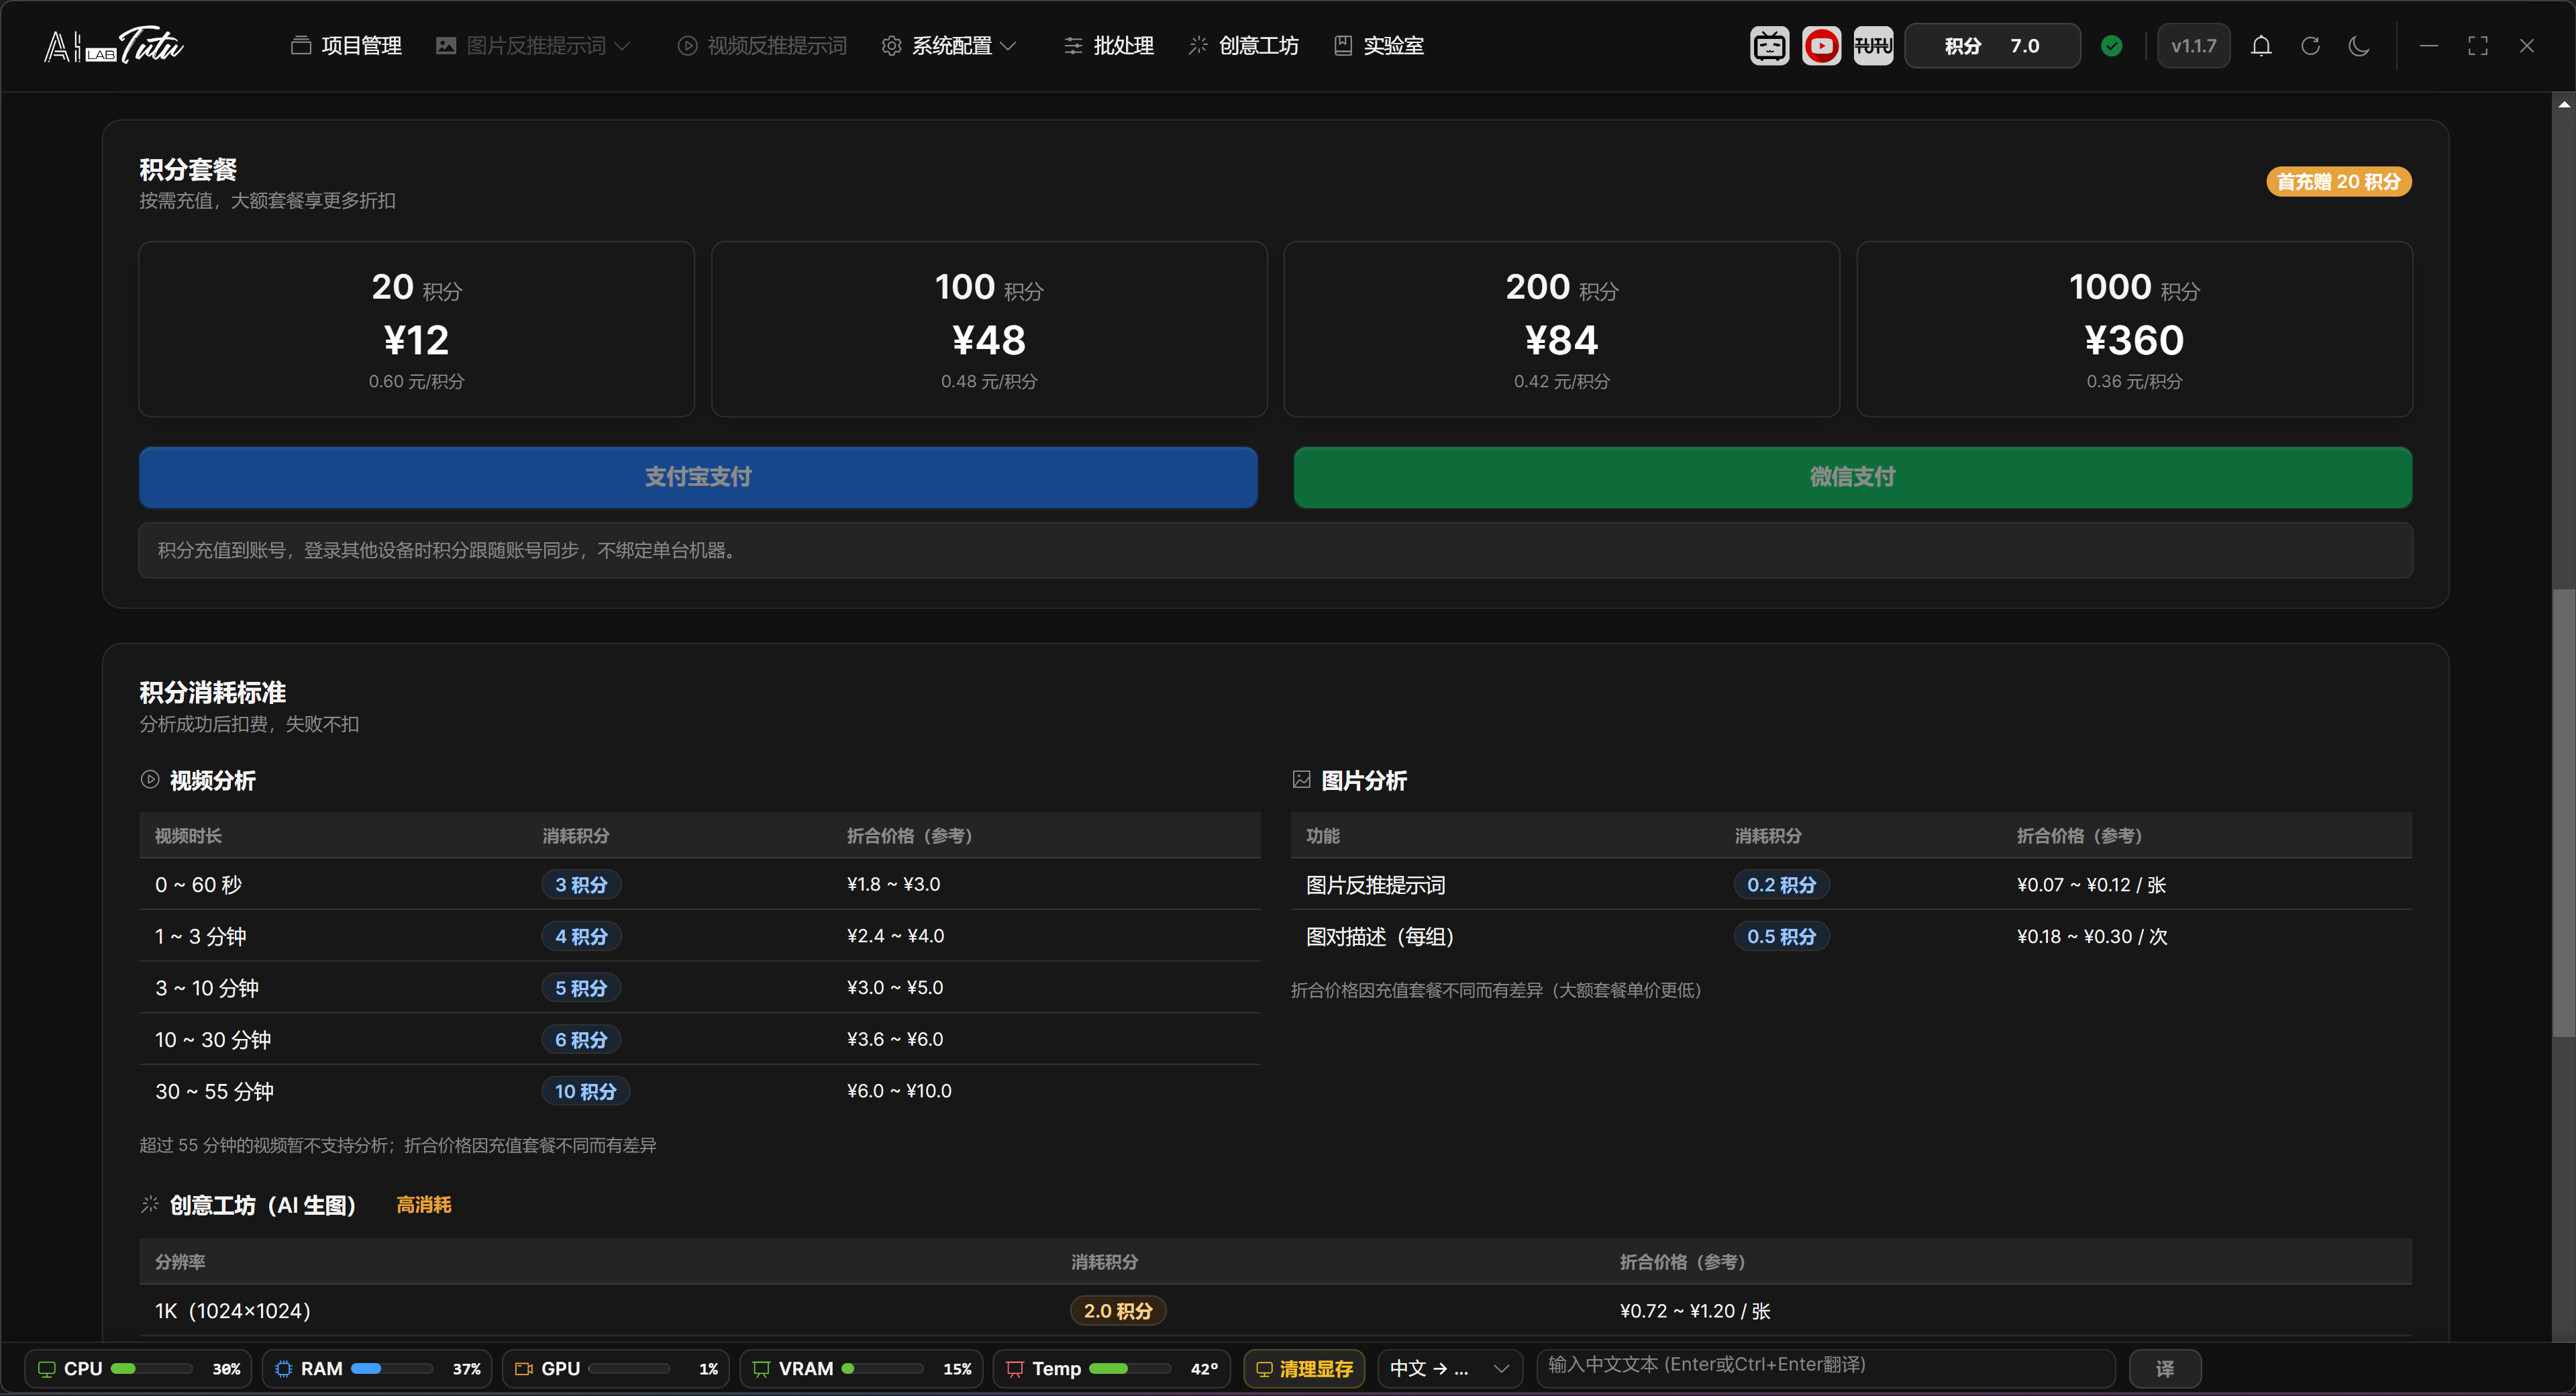Open the 项目管理 menu item
The image size is (2576, 1396).
coord(346,46)
